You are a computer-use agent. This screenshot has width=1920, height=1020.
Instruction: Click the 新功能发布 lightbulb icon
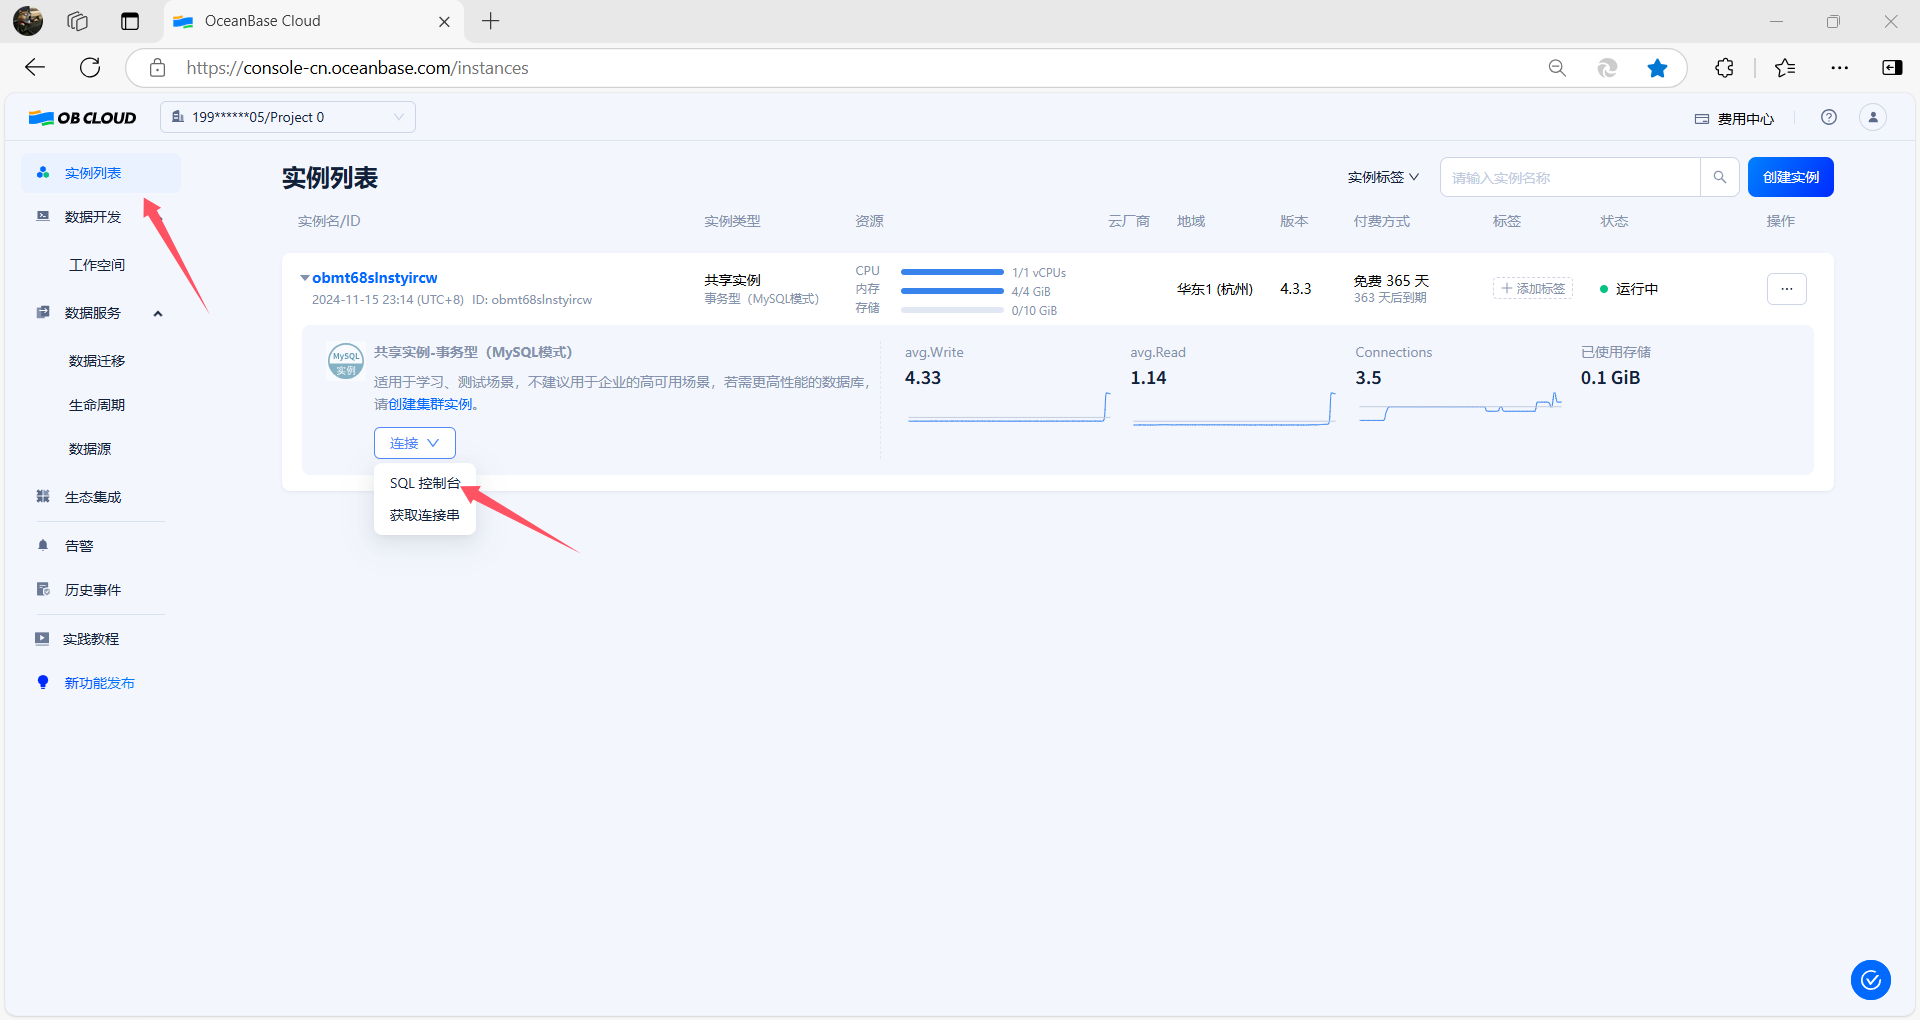pos(43,682)
